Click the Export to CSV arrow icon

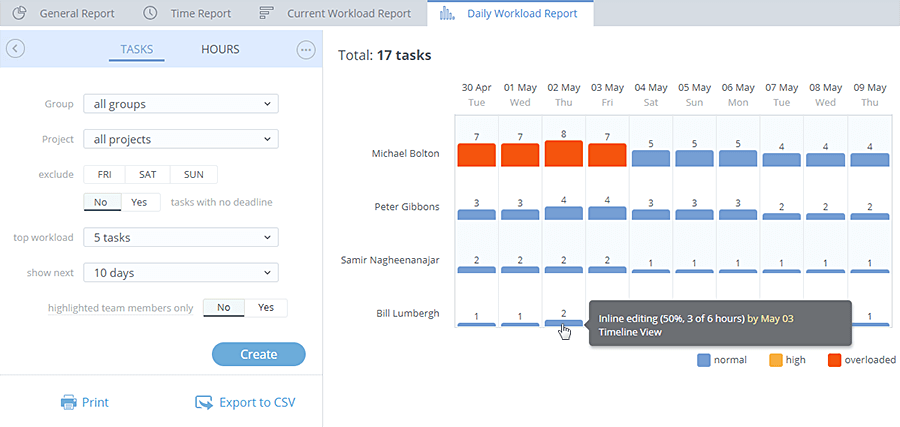tap(204, 402)
